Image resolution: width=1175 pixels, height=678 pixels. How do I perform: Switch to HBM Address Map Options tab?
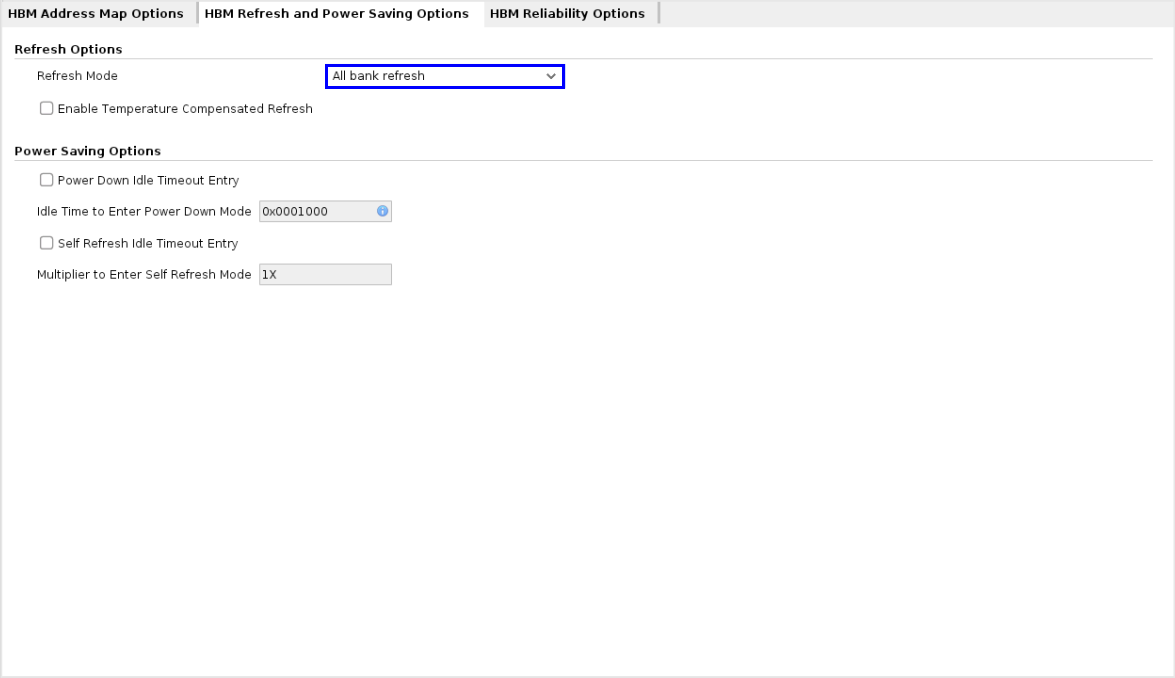click(96, 14)
